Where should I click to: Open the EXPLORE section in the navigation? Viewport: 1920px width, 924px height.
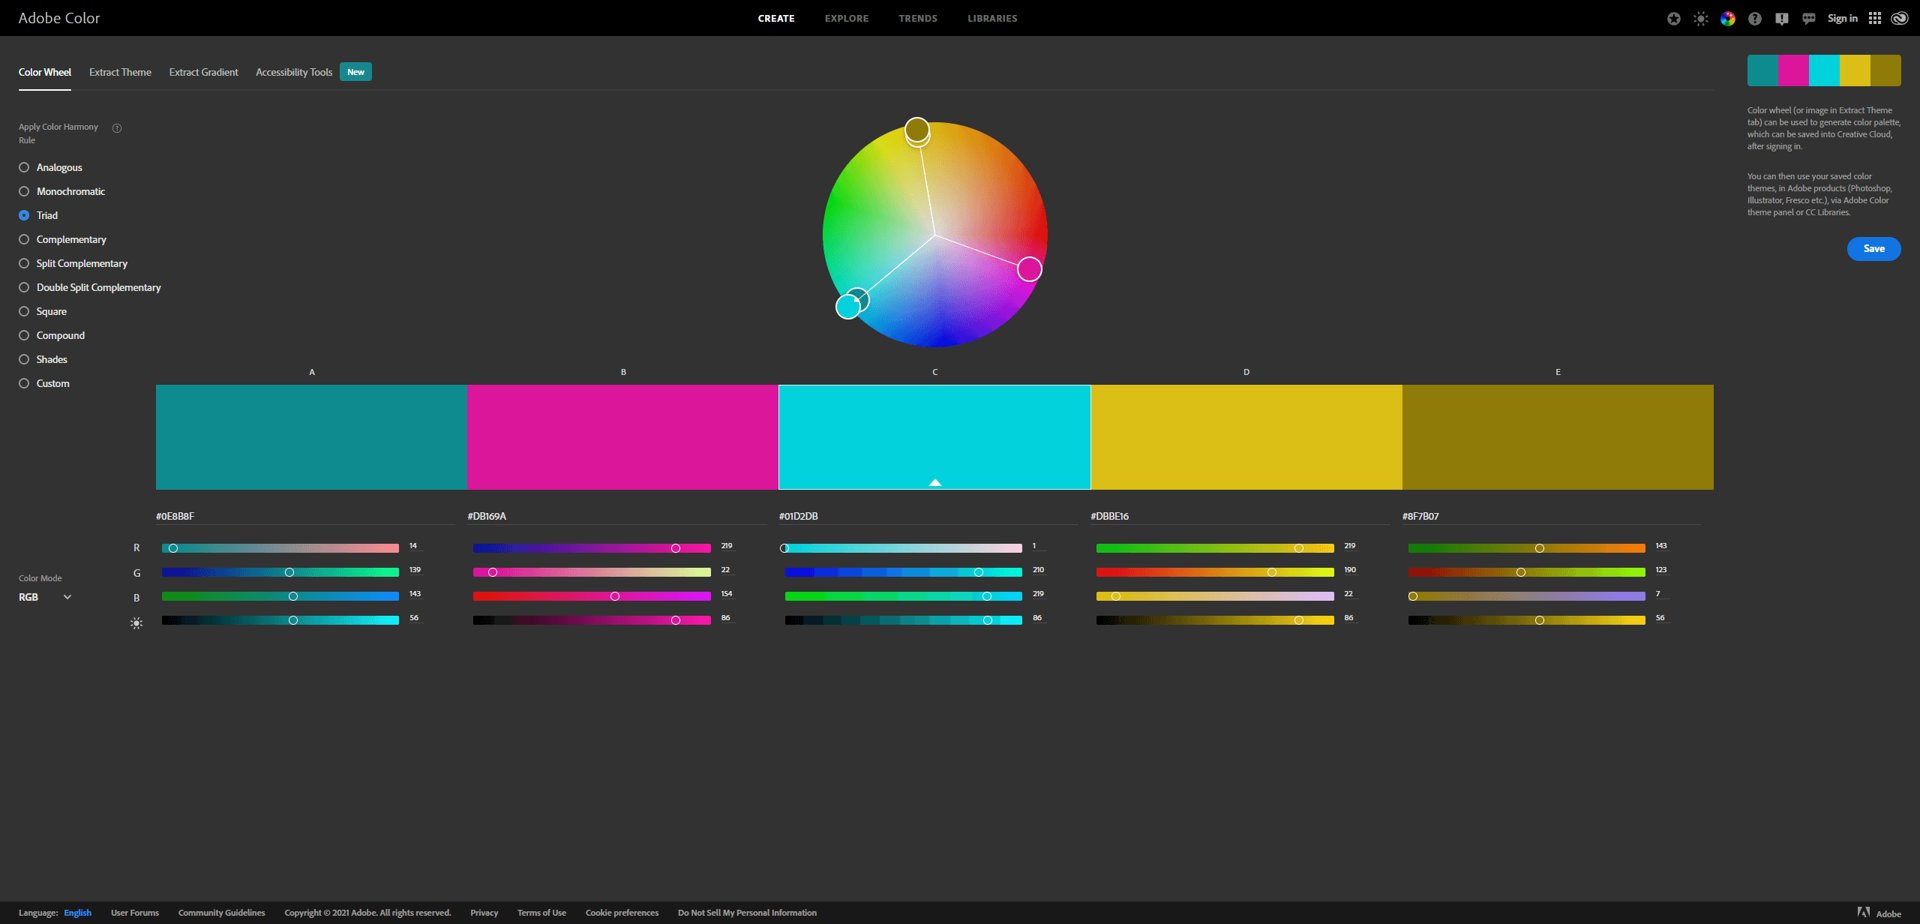click(846, 18)
